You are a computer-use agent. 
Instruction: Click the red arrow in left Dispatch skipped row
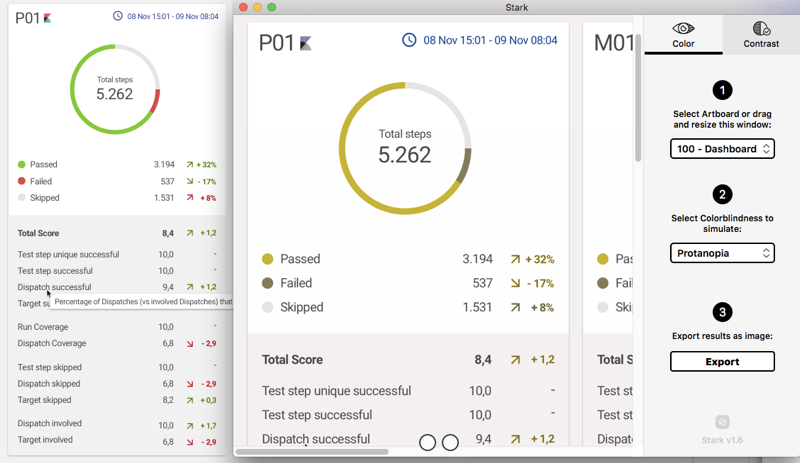tap(190, 384)
